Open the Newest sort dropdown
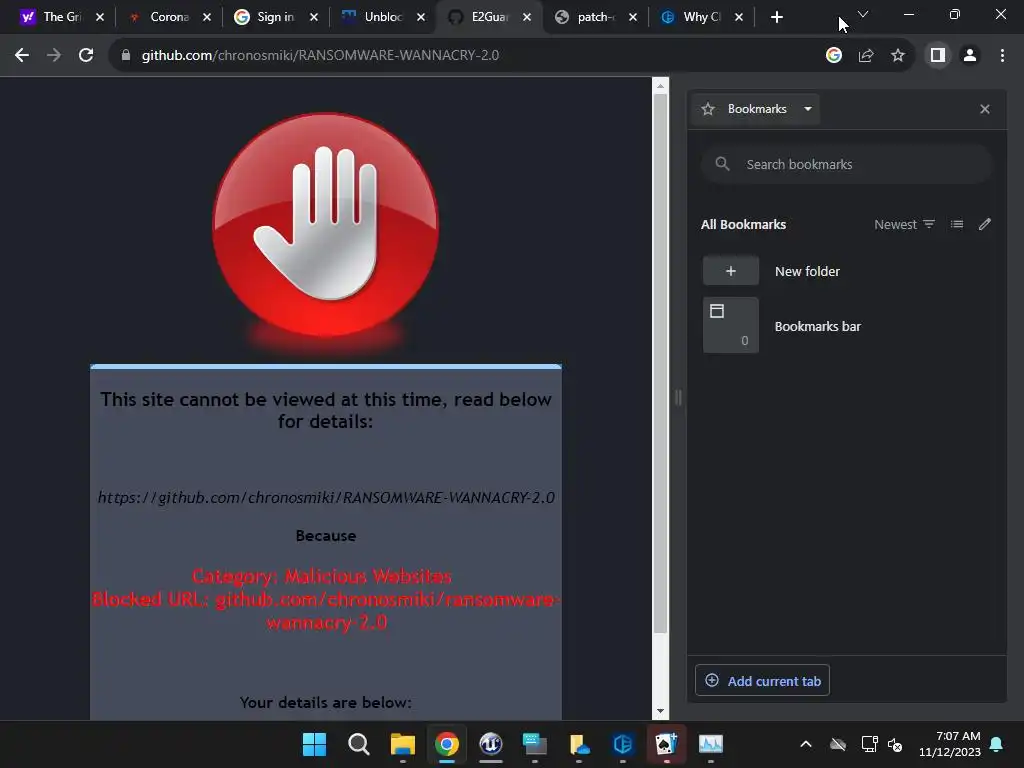The height and width of the screenshot is (768, 1024). coord(904,224)
